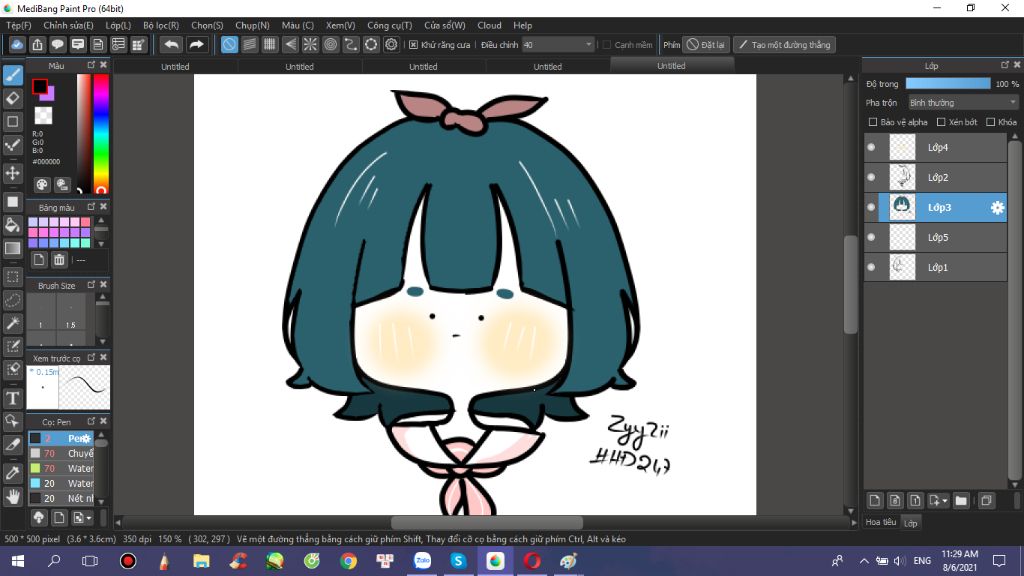
Task: Select the Hand tool
Action: tap(13, 496)
